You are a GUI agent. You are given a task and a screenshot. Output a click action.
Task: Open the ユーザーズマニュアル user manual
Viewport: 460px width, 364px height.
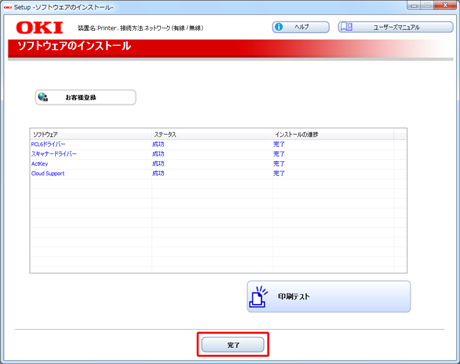(396, 27)
